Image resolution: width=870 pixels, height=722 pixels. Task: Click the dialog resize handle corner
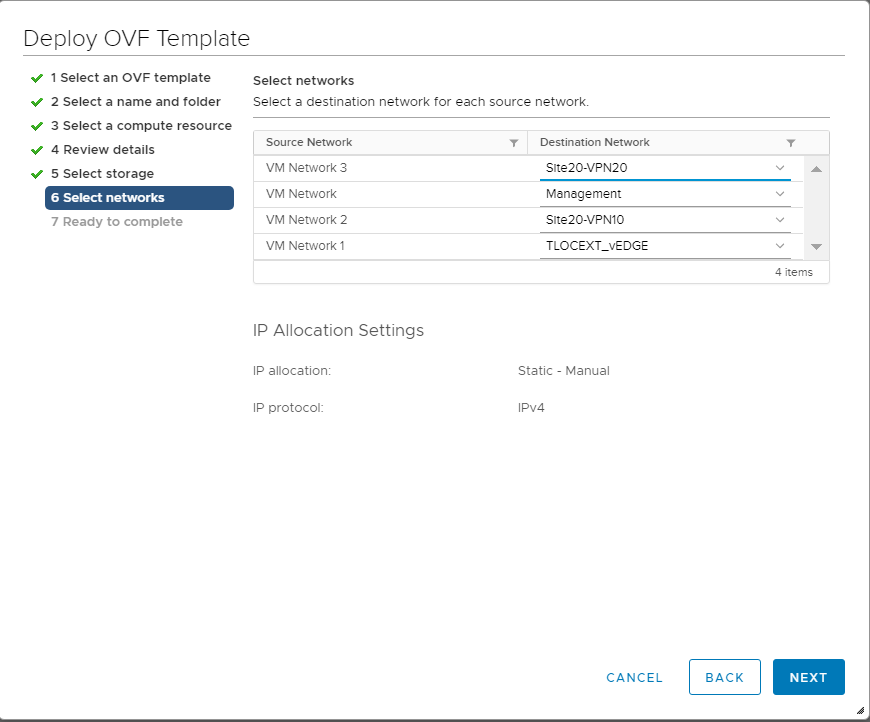(x=860, y=711)
